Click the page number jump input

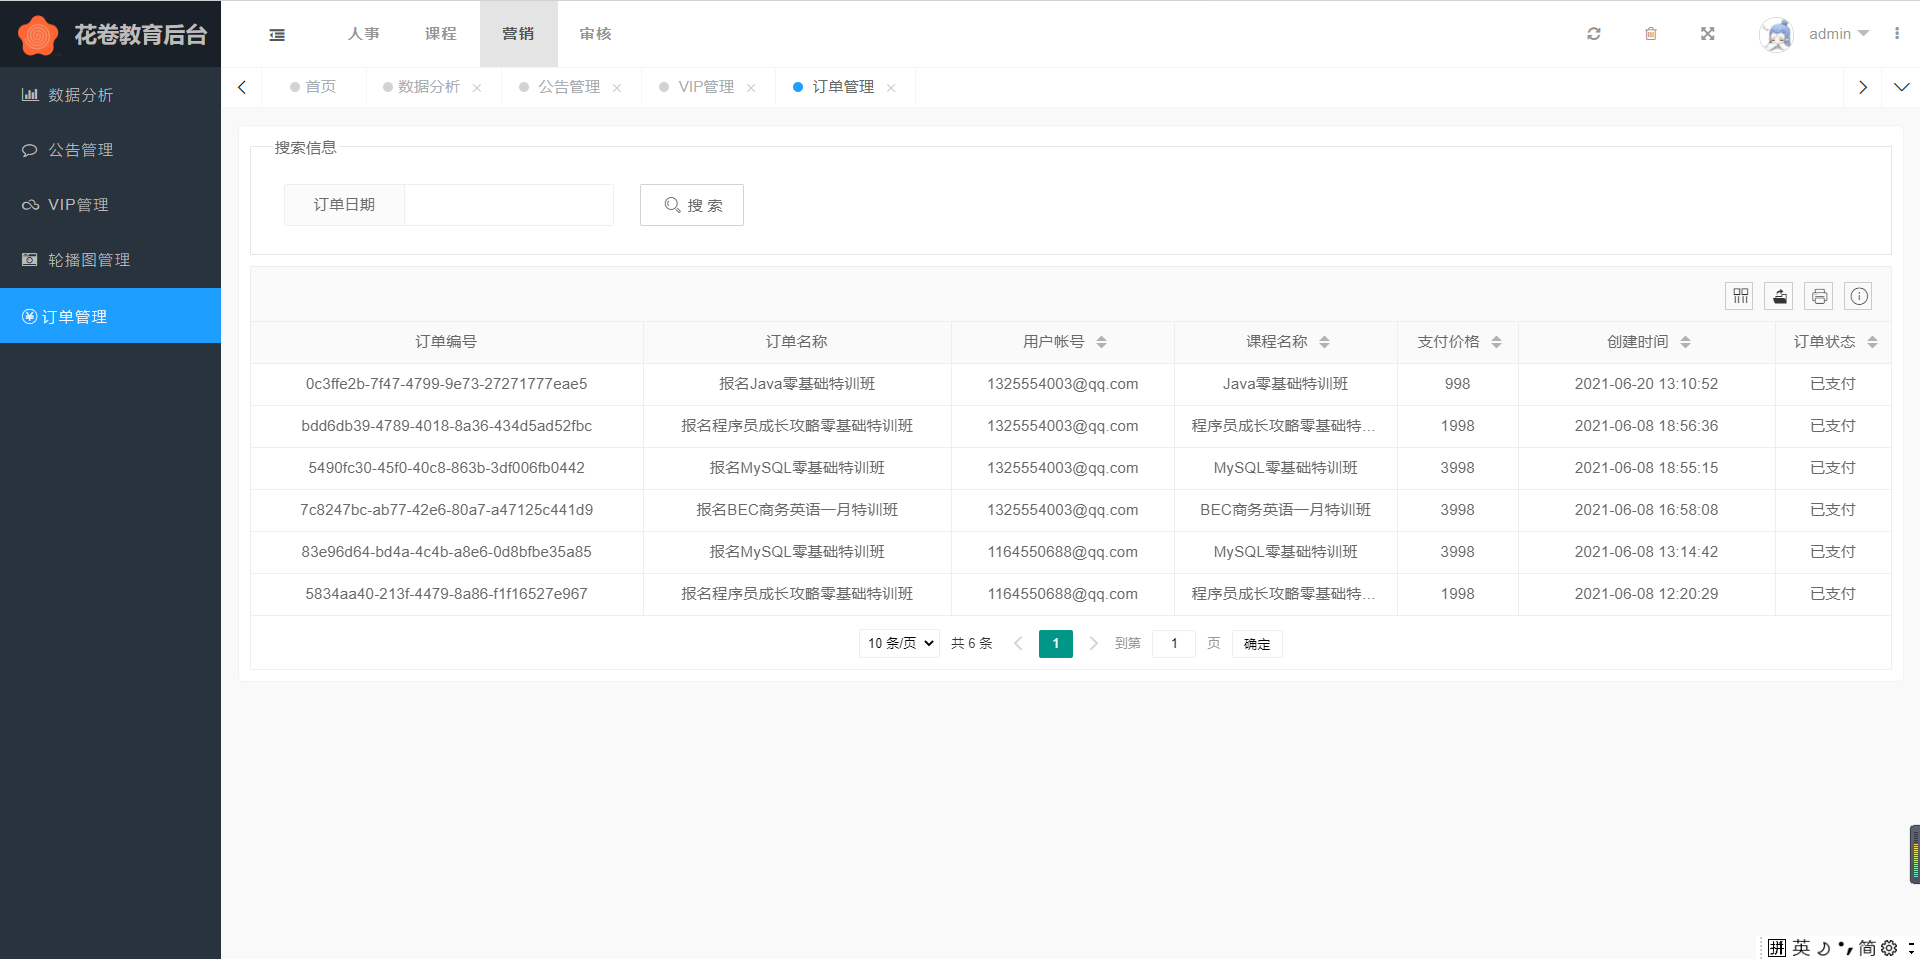click(1174, 644)
